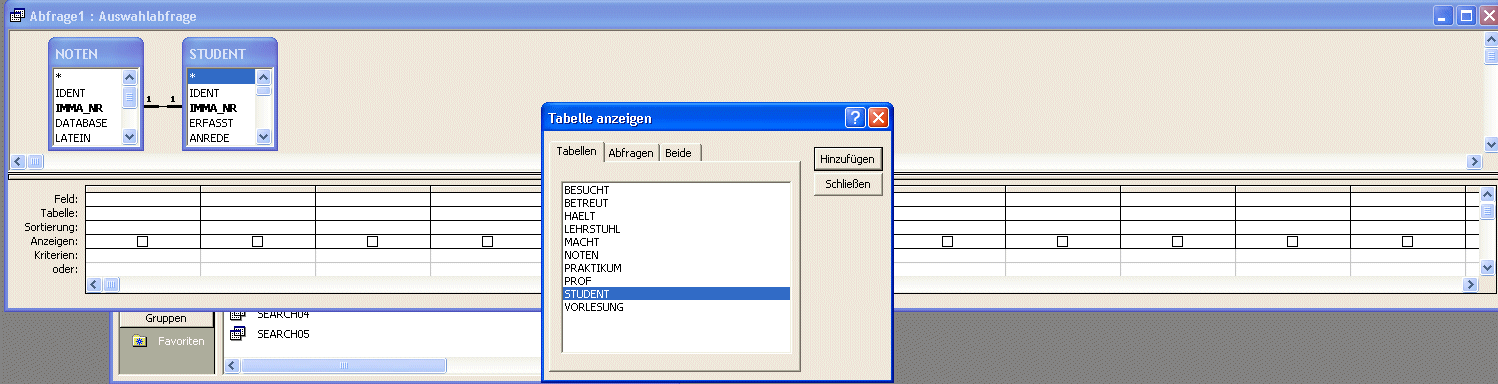Click IDENT field in NOTEN table box
The image size is (1498, 384).
(x=88, y=93)
